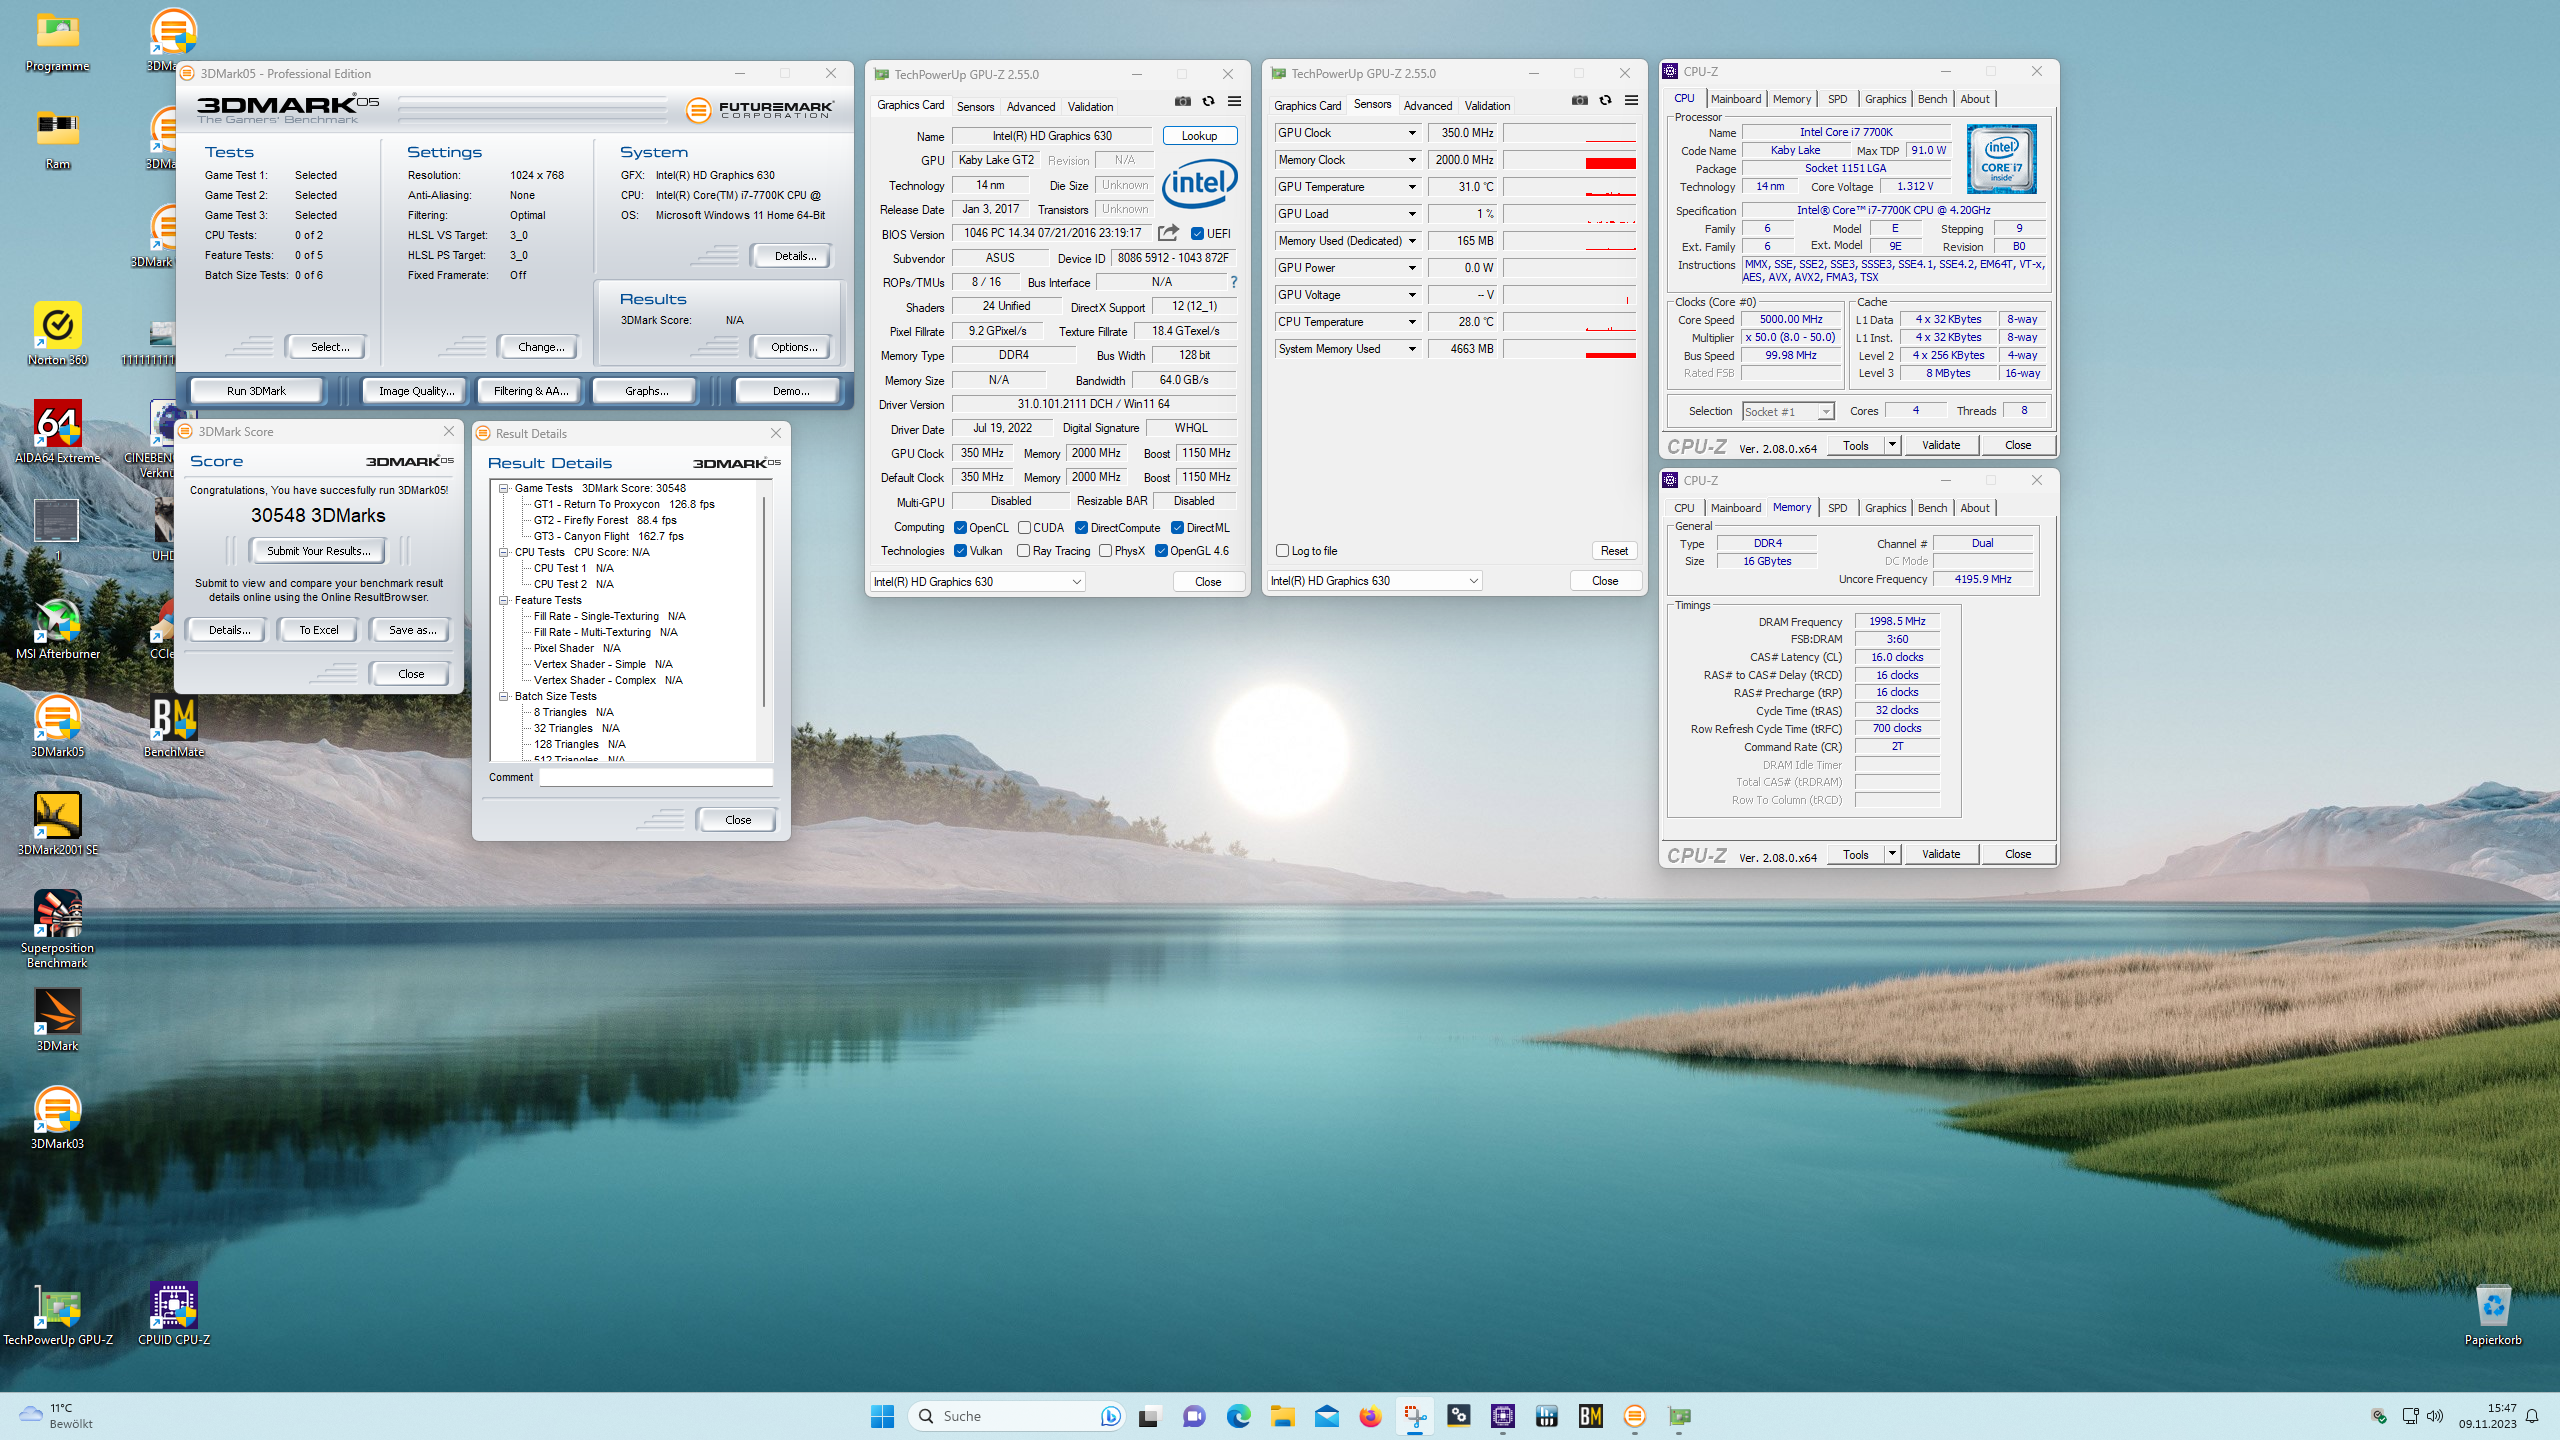Click the Memory Clock sensor graph
Image resolution: width=2560 pixels, height=1440 pixels.
1569,160
